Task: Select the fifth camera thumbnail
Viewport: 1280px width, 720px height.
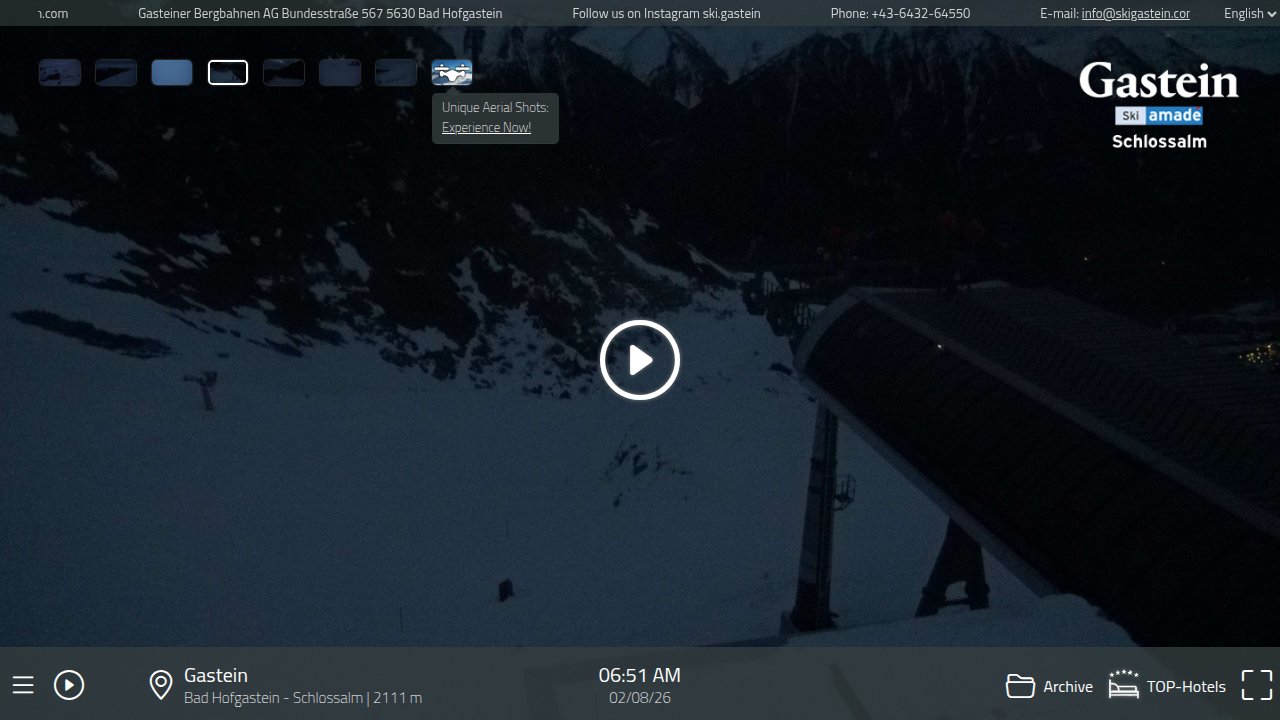Action: (284, 73)
